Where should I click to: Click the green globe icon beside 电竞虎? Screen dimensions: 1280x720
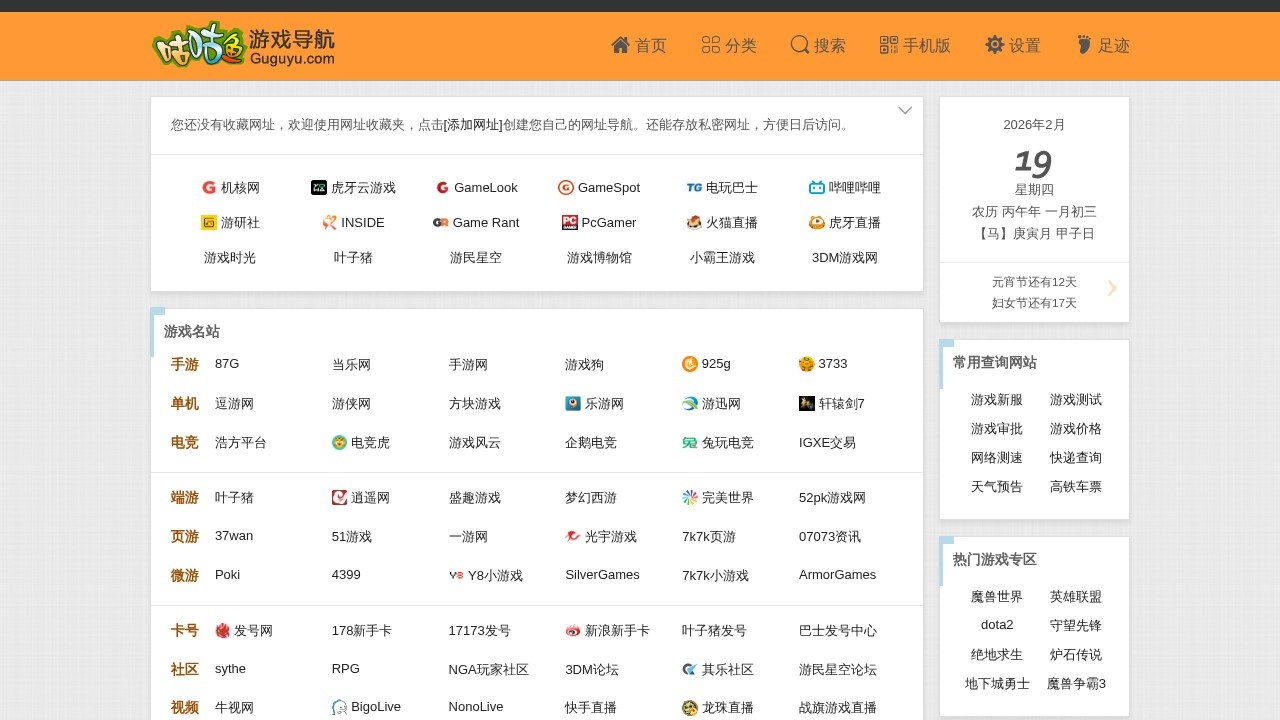click(x=339, y=442)
